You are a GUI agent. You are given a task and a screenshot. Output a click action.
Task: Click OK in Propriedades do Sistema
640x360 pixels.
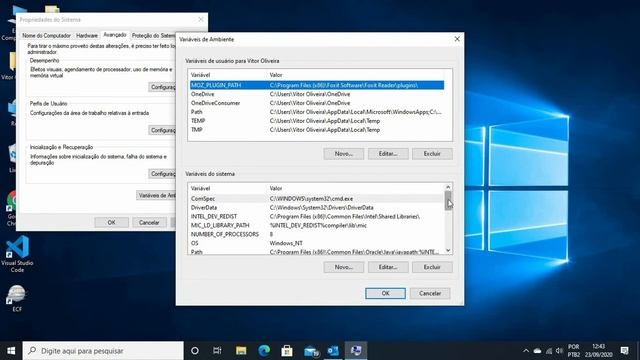coord(111,222)
